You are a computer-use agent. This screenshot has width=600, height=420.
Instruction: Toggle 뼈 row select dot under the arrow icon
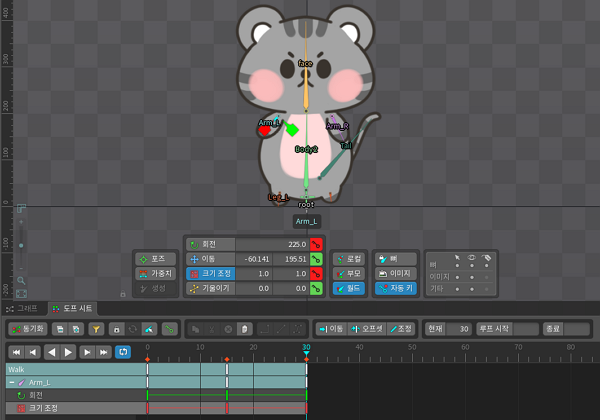coord(457,265)
